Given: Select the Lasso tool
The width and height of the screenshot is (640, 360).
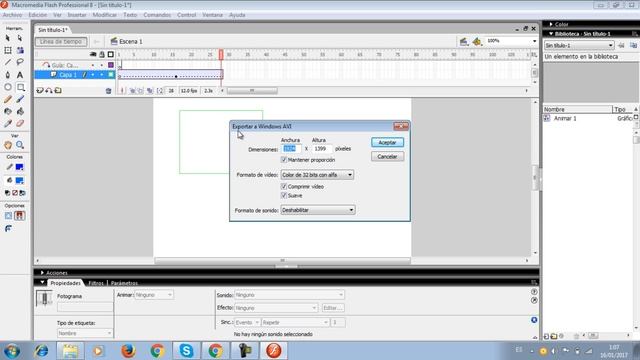Looking at the screenshot, I should [x=20, y=62].
